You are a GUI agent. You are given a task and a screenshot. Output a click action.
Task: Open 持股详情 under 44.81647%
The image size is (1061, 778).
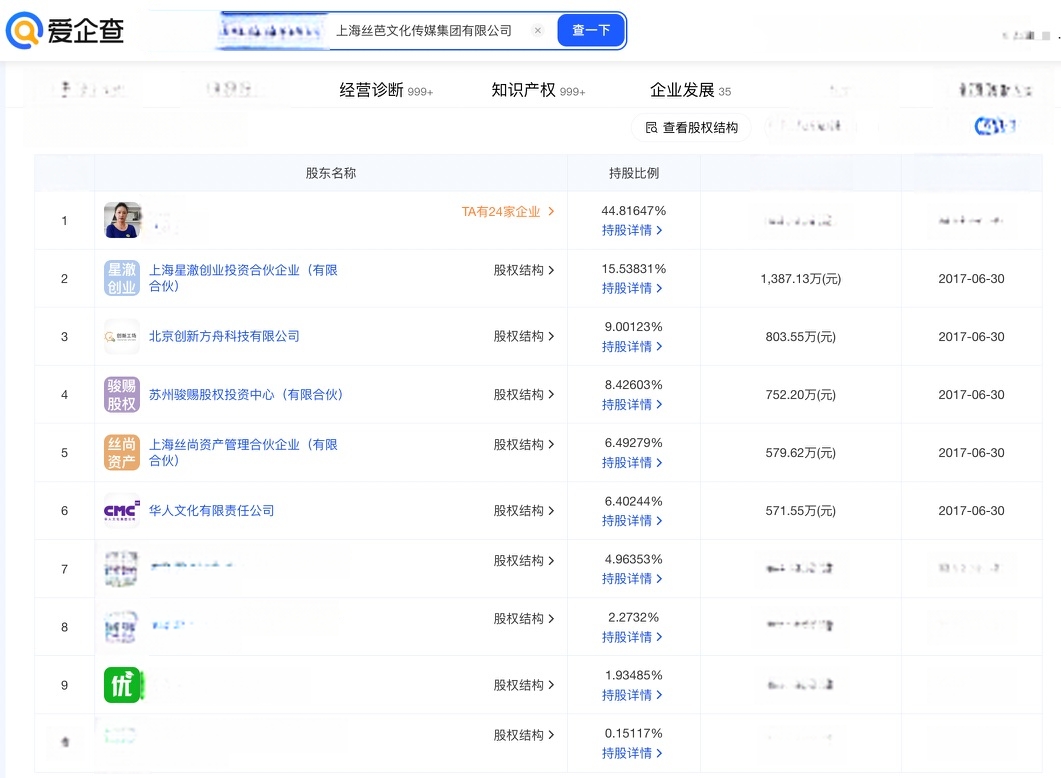(x=632, y=230)
